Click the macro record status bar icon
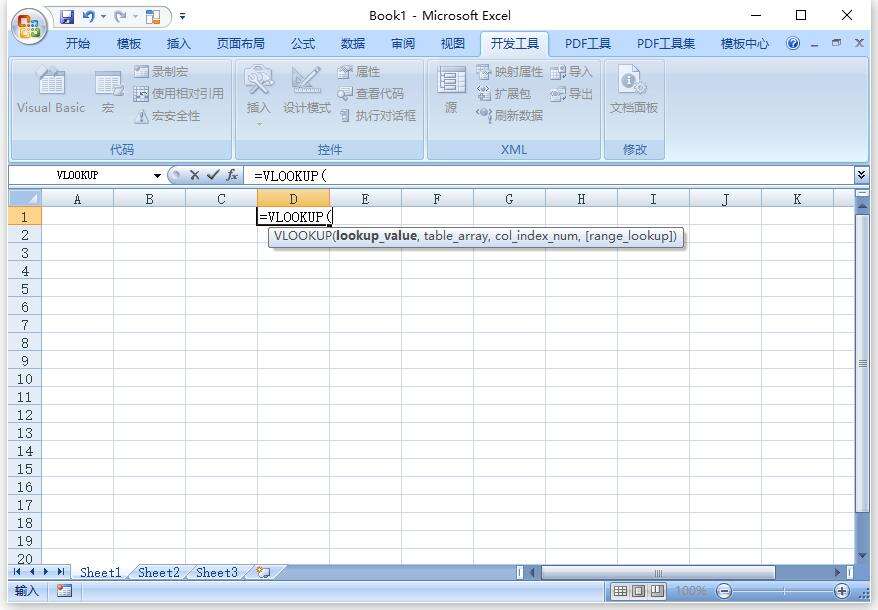Viewport: 878px width, 610px height. pyautogui.click(x=64, y=590)
